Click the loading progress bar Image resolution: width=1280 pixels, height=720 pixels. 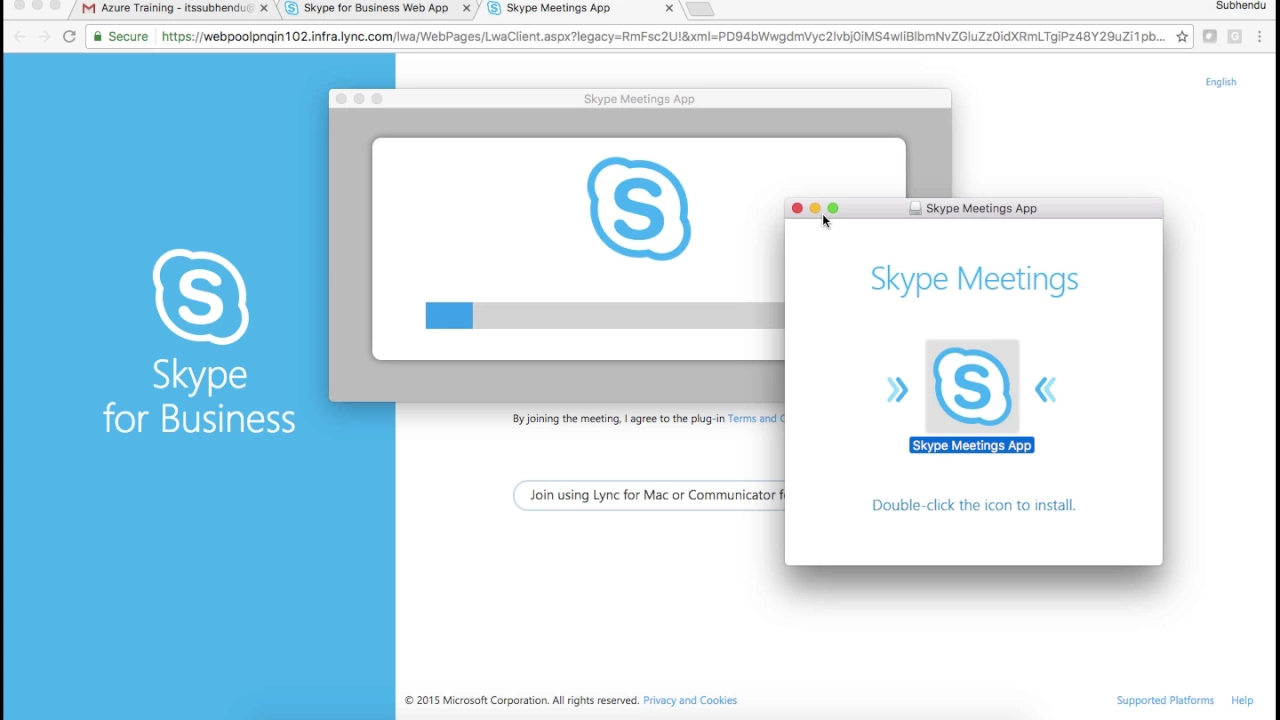(605, 316)
